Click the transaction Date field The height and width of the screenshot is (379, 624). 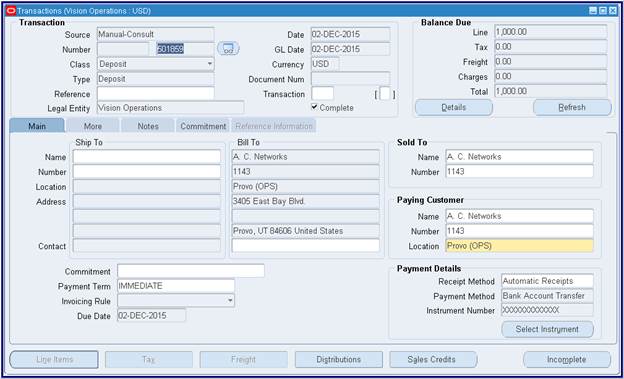click(351, 34)
